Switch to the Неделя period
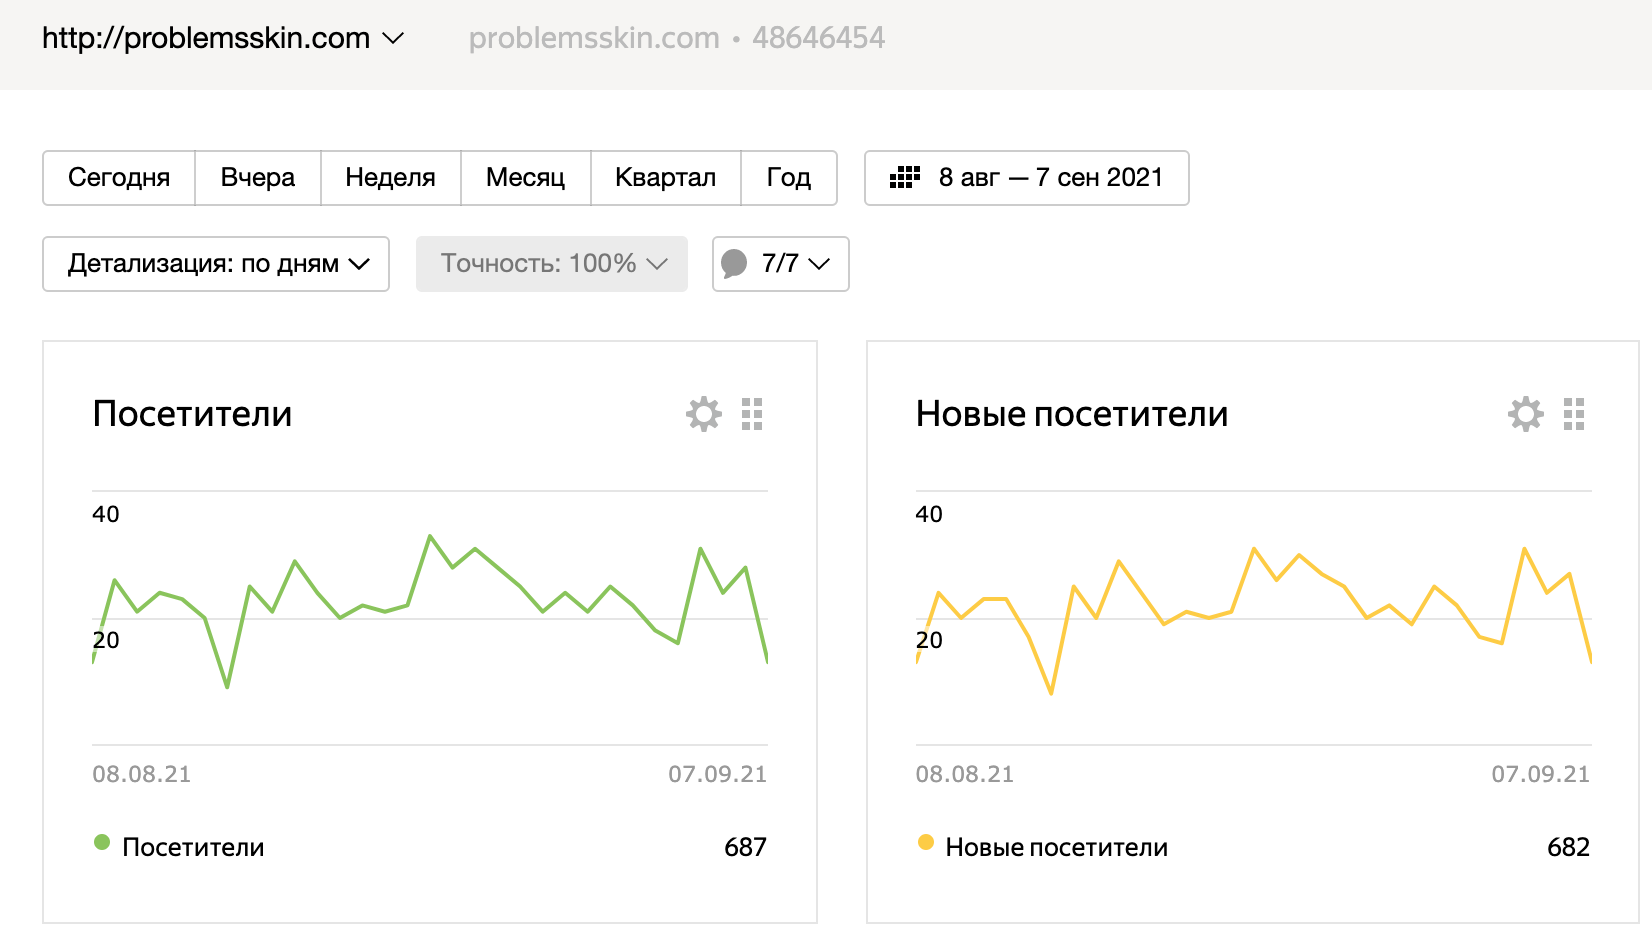 tap(390, 178)
